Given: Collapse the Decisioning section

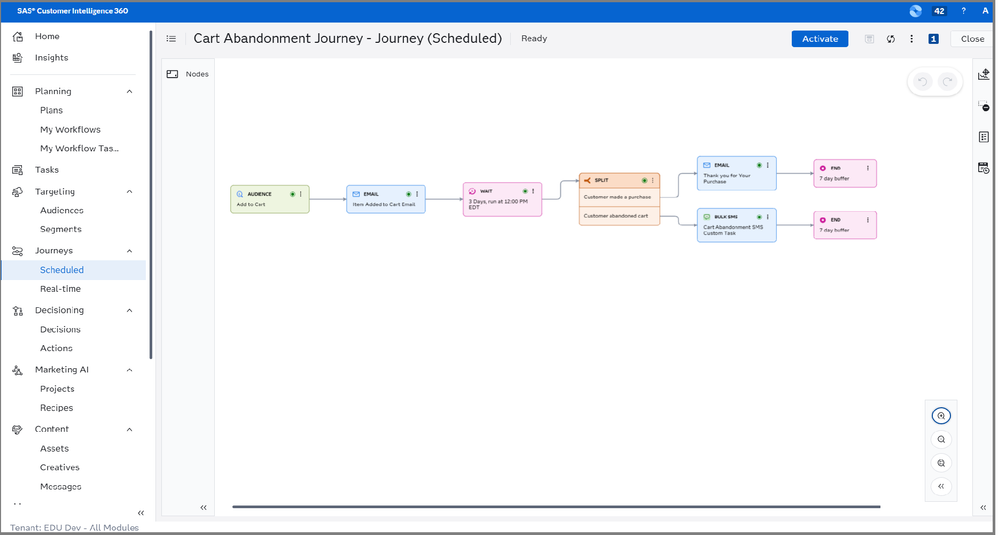Looking at the screenshot, I should (129, 310).
